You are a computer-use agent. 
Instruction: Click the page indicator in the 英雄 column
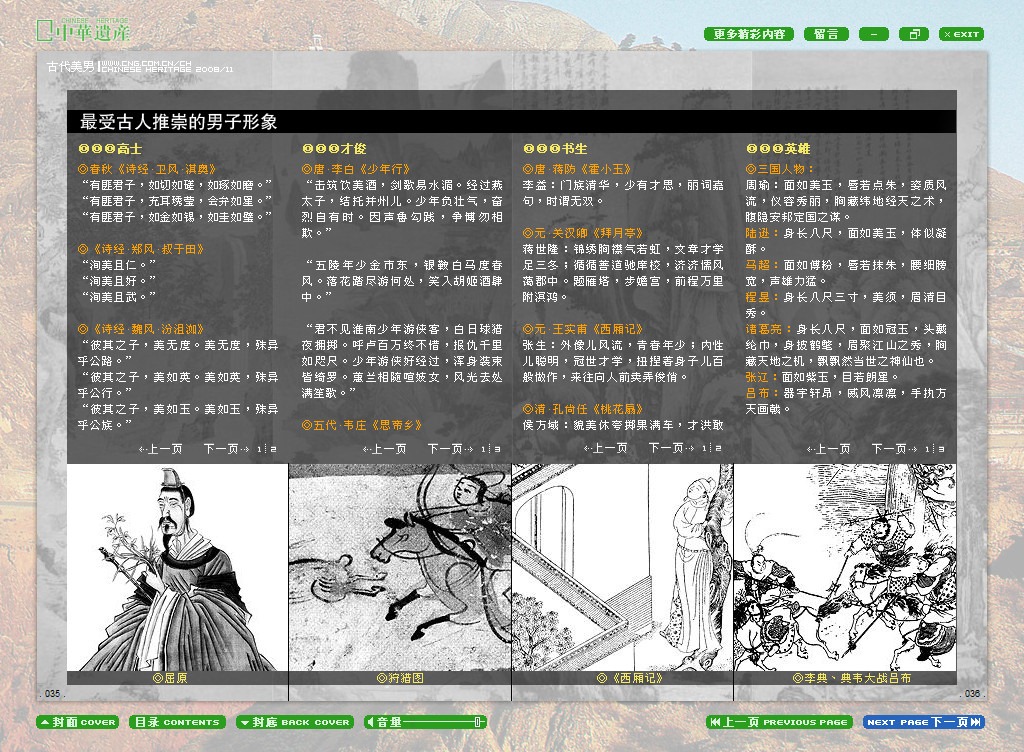coord(935,449)
